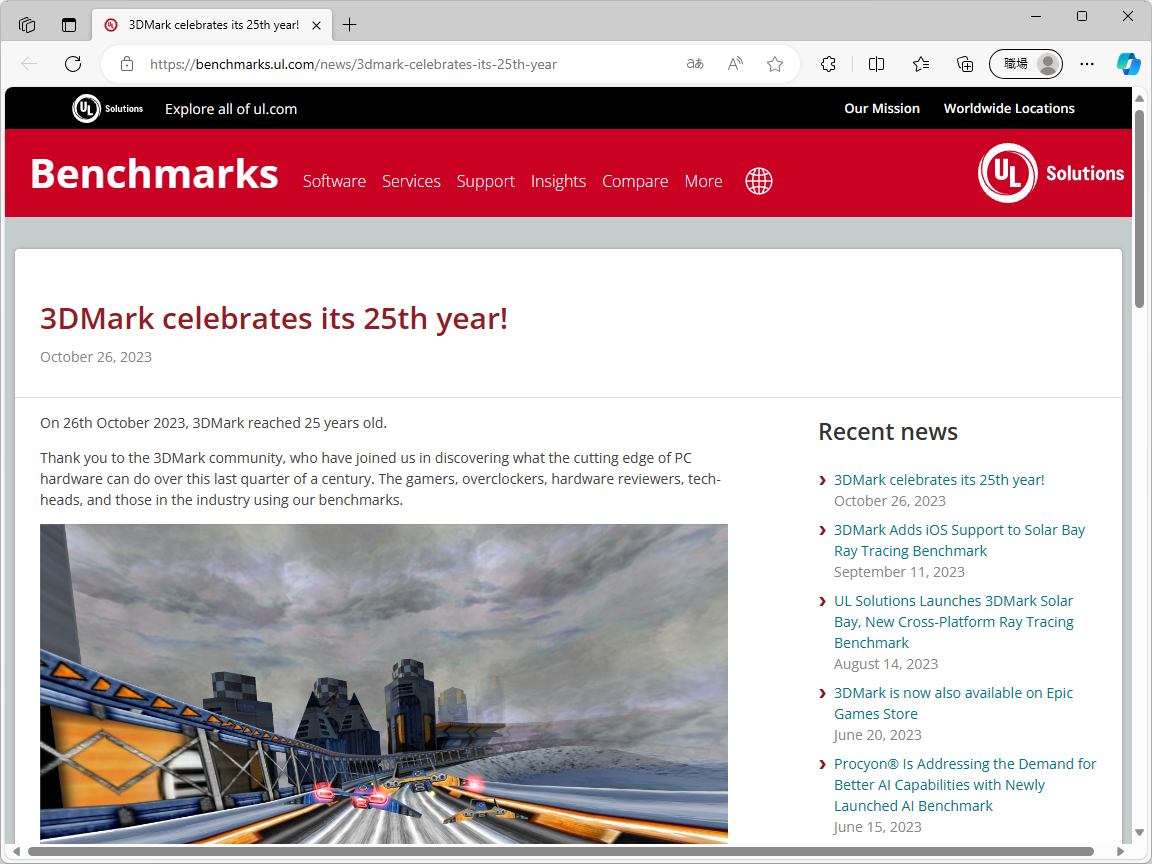Open the More navigation dropdown
The image size is (1152, 864).
(x=703, y=181)
